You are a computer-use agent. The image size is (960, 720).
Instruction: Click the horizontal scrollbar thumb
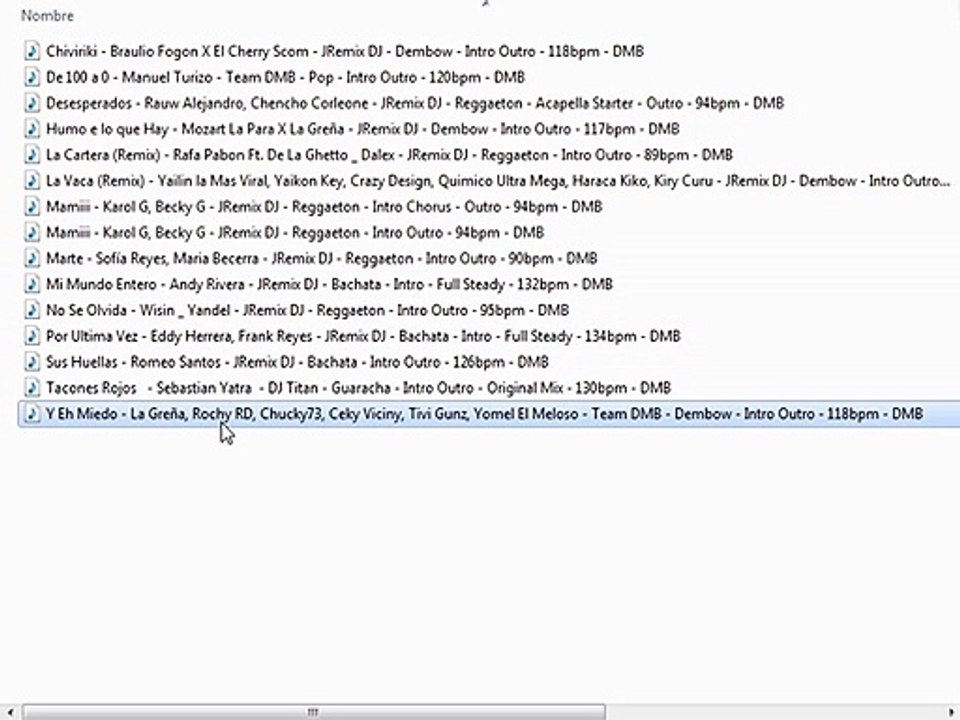click(x=313, y=712)
